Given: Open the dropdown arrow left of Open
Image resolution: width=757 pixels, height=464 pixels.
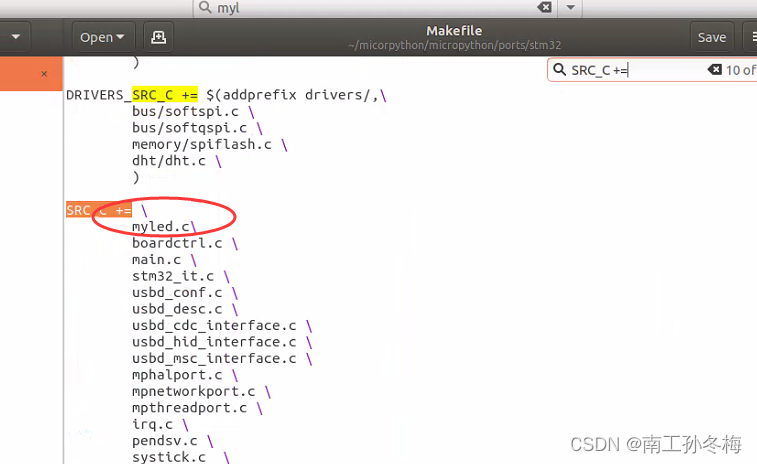Looking at the screenshot, I should (x=15, y=37).
